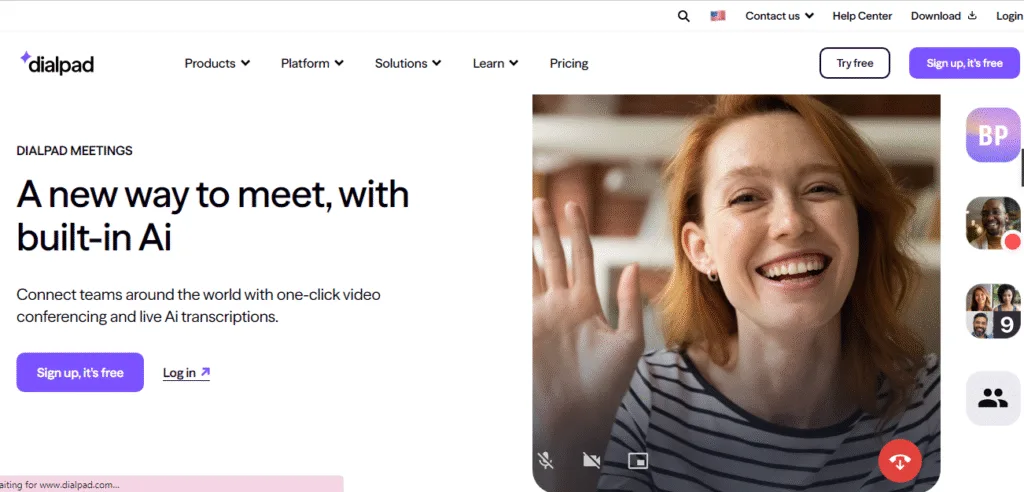Image resolution: width=1024 pixels, height=492 pixels.
Task: Go to the Dialpad logo home
Action: coord(57,63)
